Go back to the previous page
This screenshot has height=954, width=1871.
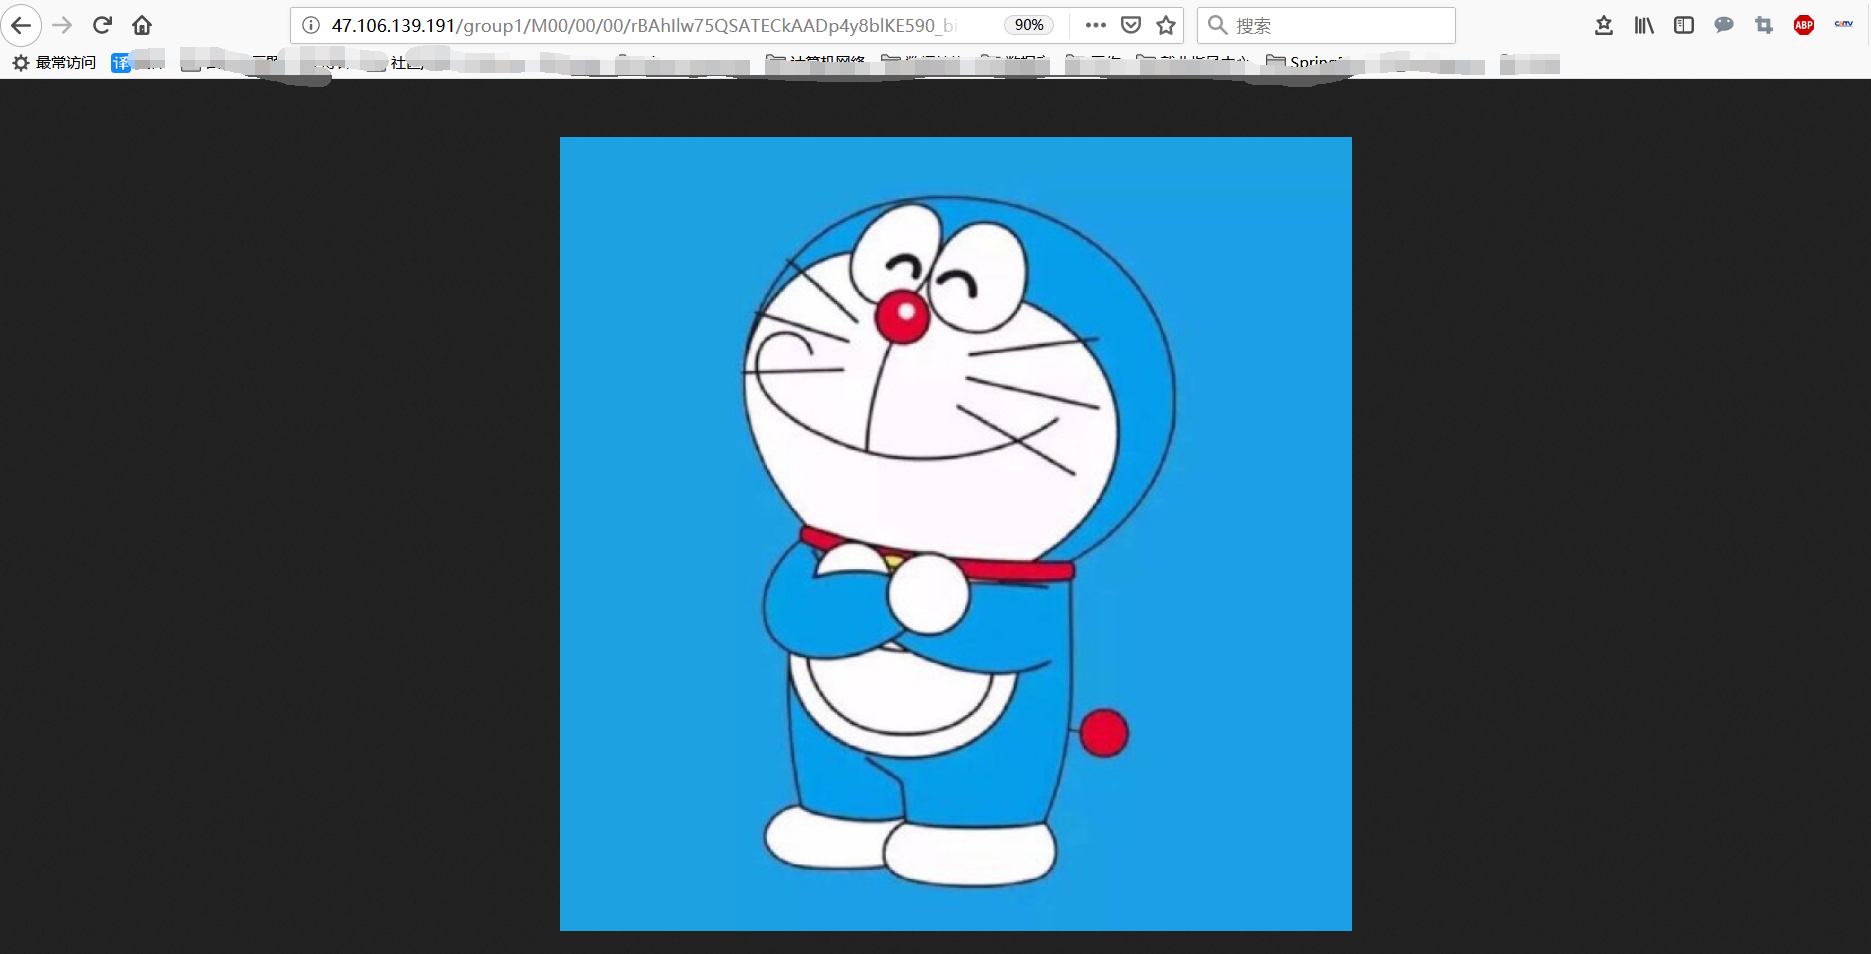click(21, 25)
